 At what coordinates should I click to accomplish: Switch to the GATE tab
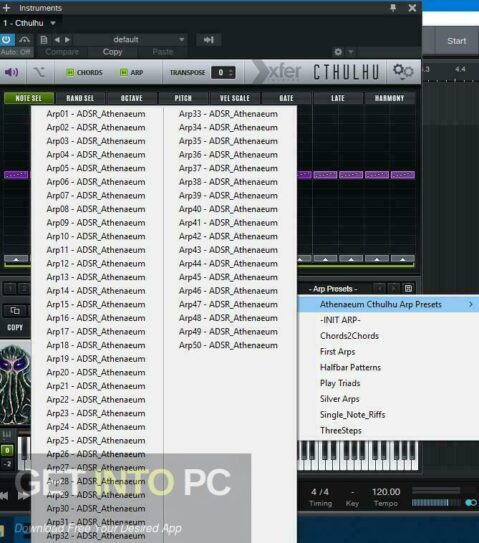286,98
